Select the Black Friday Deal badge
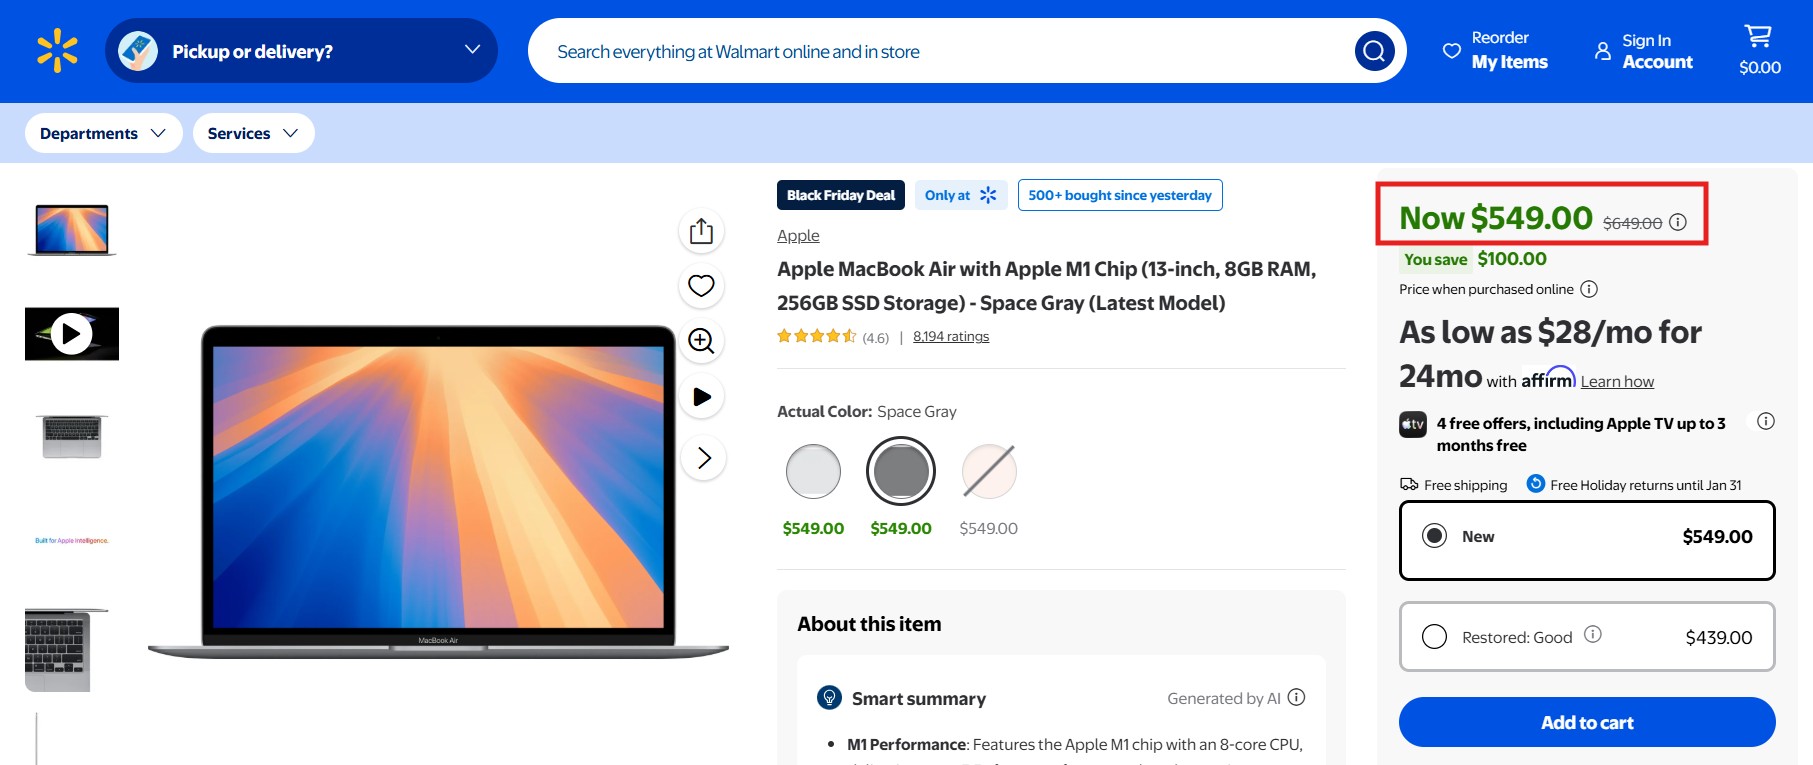Viewport: 1813px width, 765px height. point(840,195)
